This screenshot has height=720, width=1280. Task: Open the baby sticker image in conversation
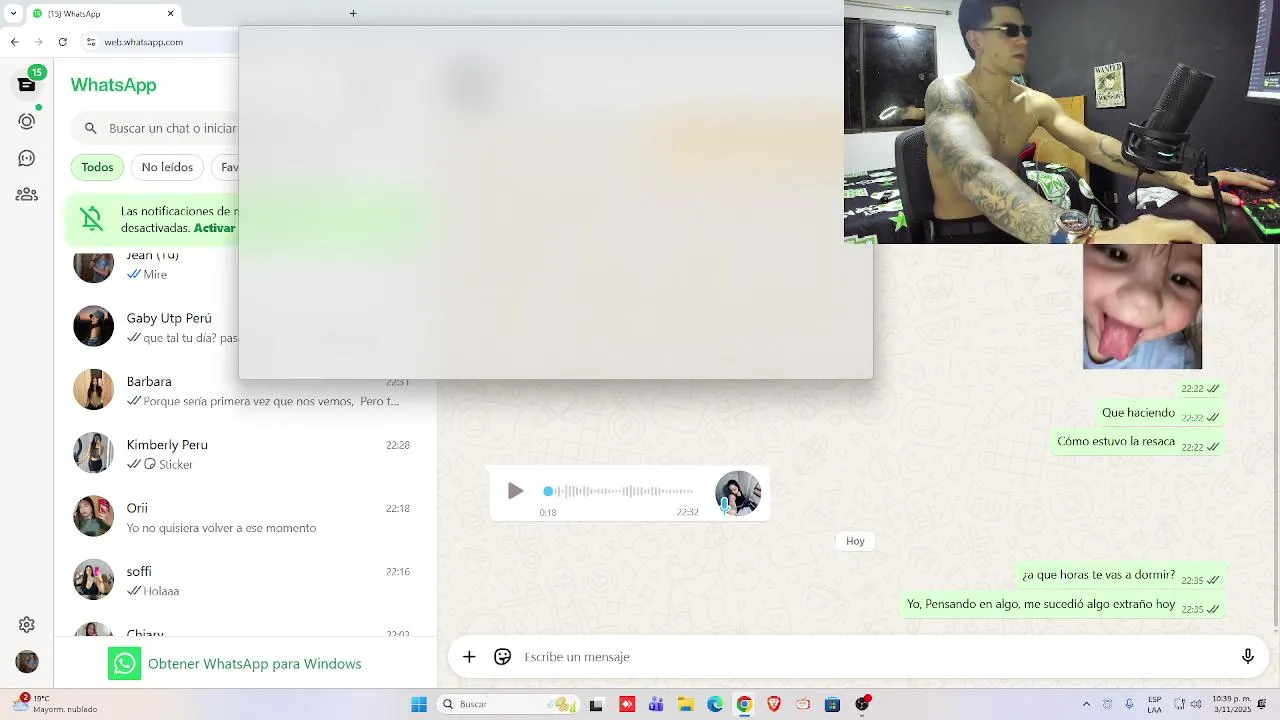click(1142, 307)
